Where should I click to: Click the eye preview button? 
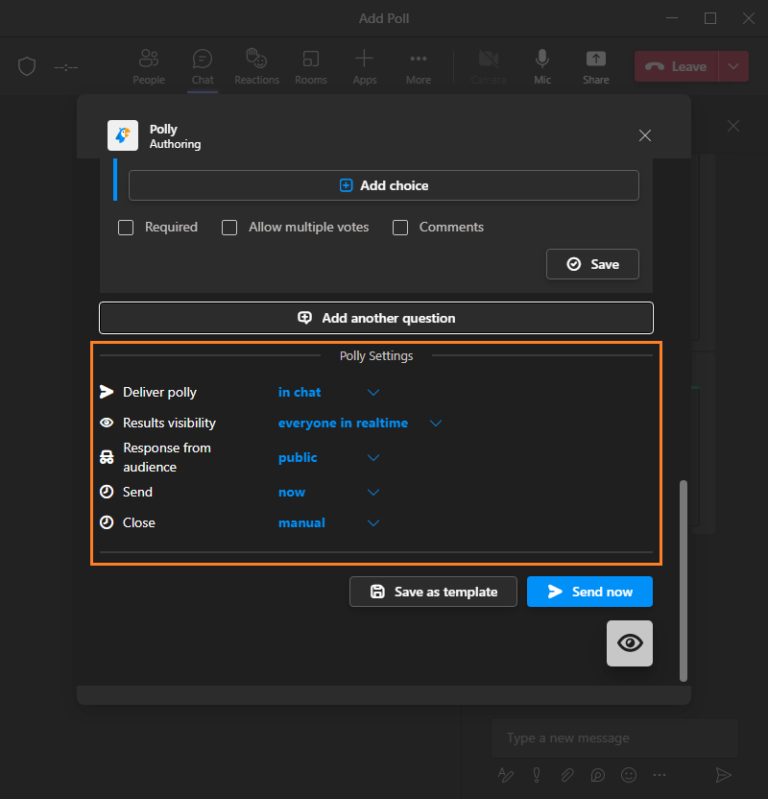click(x=629, y=643)
